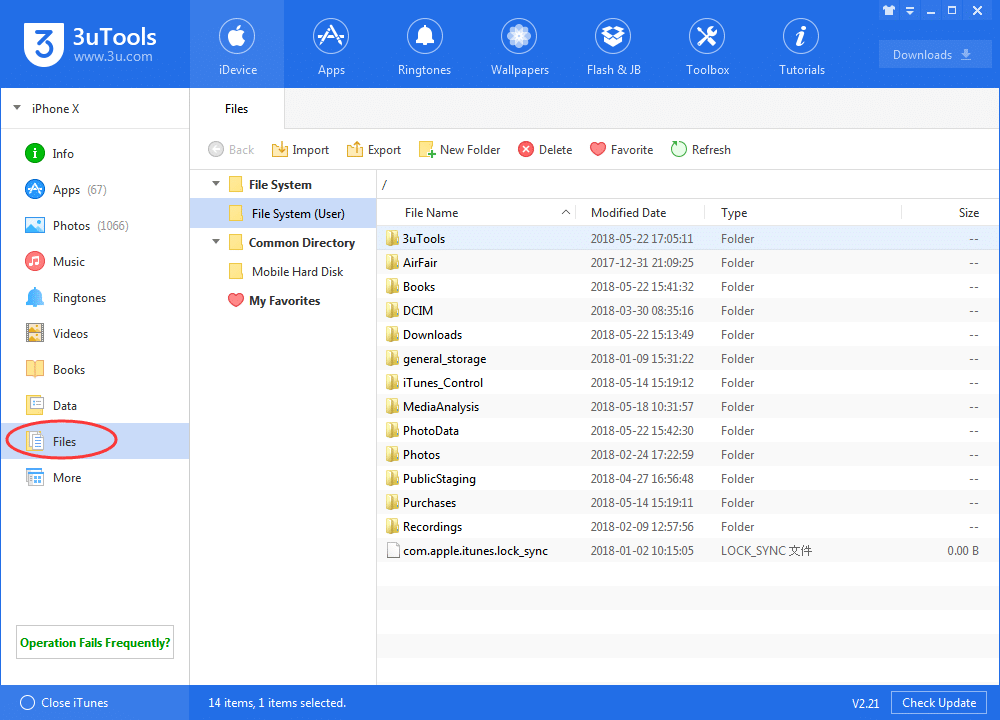The image size is (1000, 720).
Task: Expand the iPhone X device dropdown
Action: [17, 108]
